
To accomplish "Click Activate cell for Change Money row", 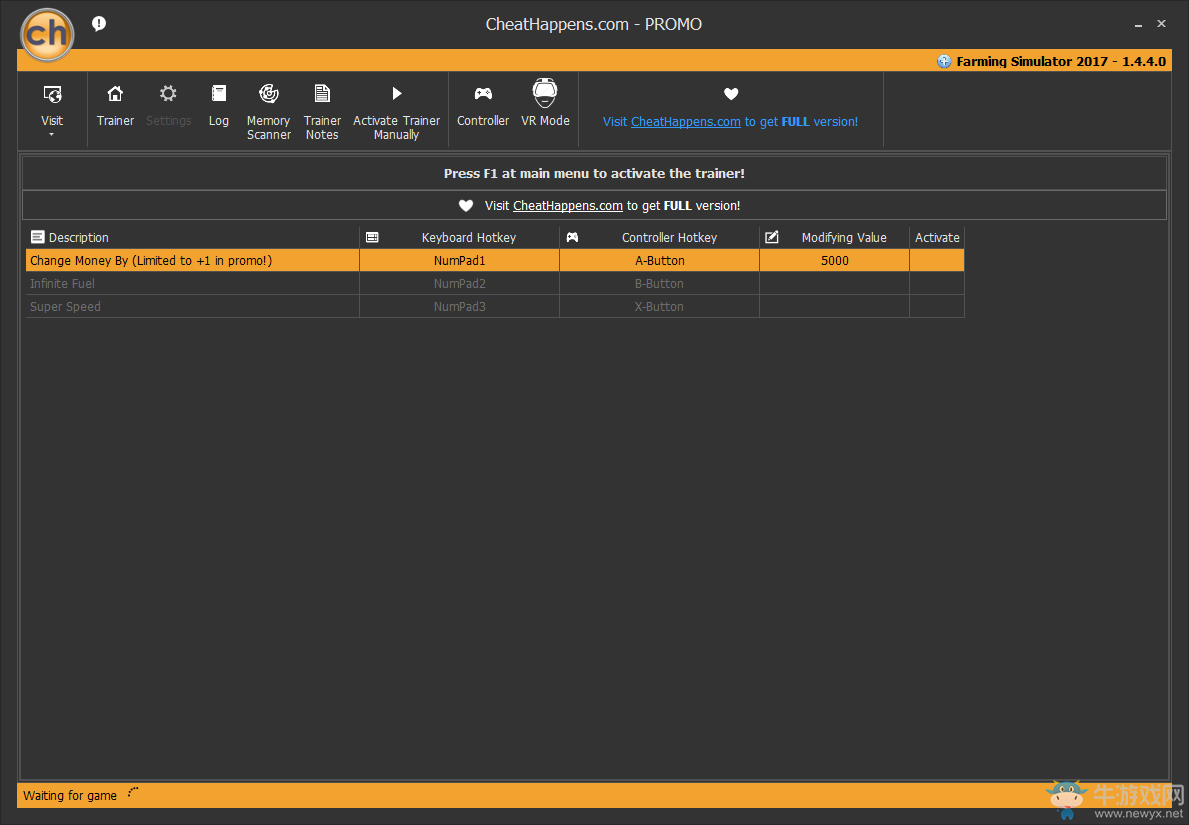I will click(937, 260).
